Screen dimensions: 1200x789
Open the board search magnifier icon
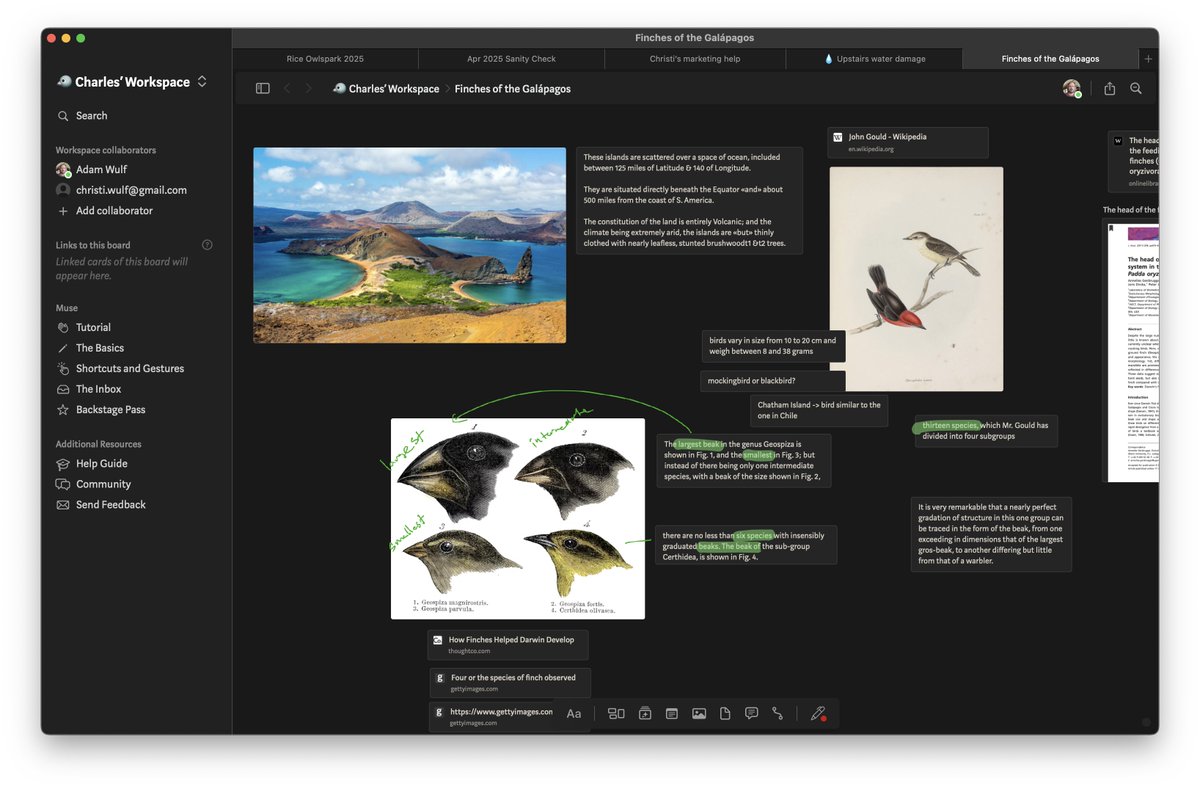tap(1136, 88)
